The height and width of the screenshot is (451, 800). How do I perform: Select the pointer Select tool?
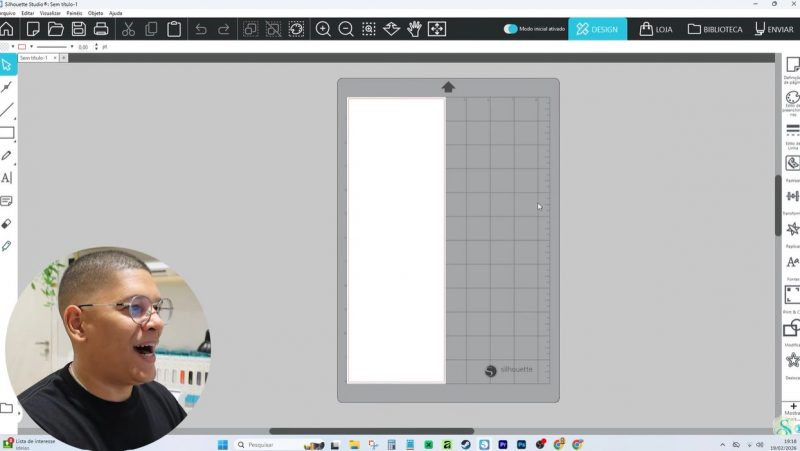pos(7,65)
